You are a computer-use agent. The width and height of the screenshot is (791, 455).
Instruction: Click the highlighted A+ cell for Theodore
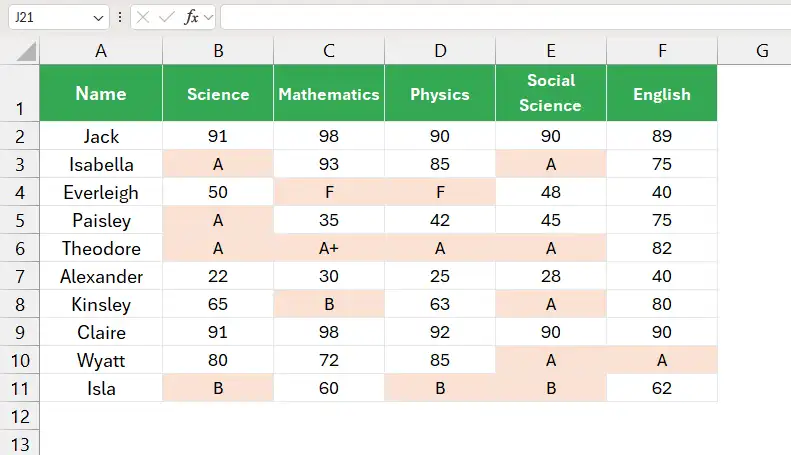329,248
